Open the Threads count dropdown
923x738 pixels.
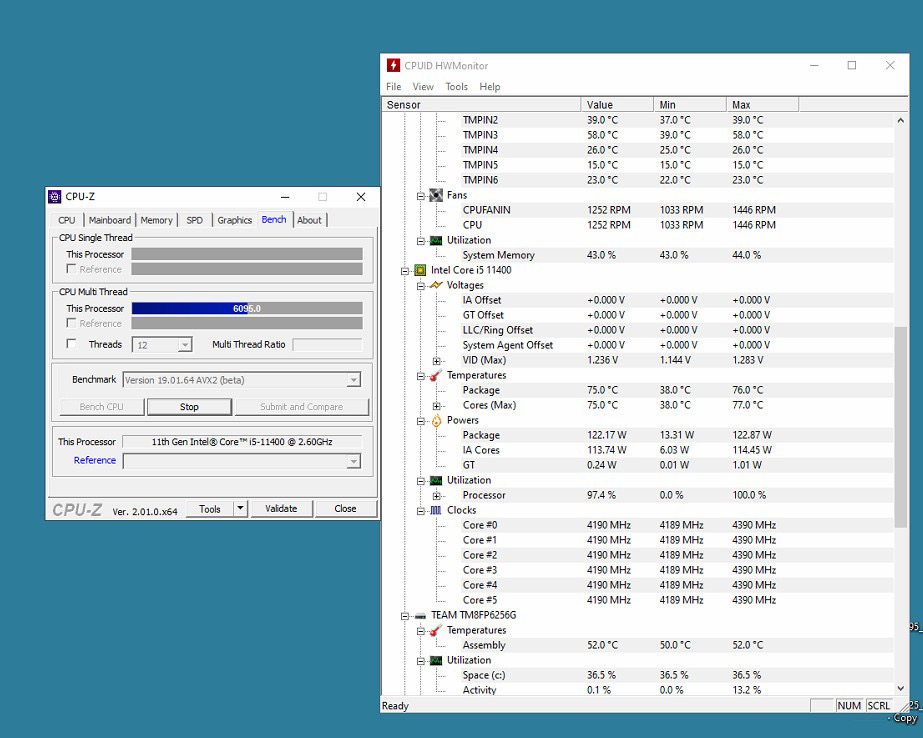click(185, 345)
